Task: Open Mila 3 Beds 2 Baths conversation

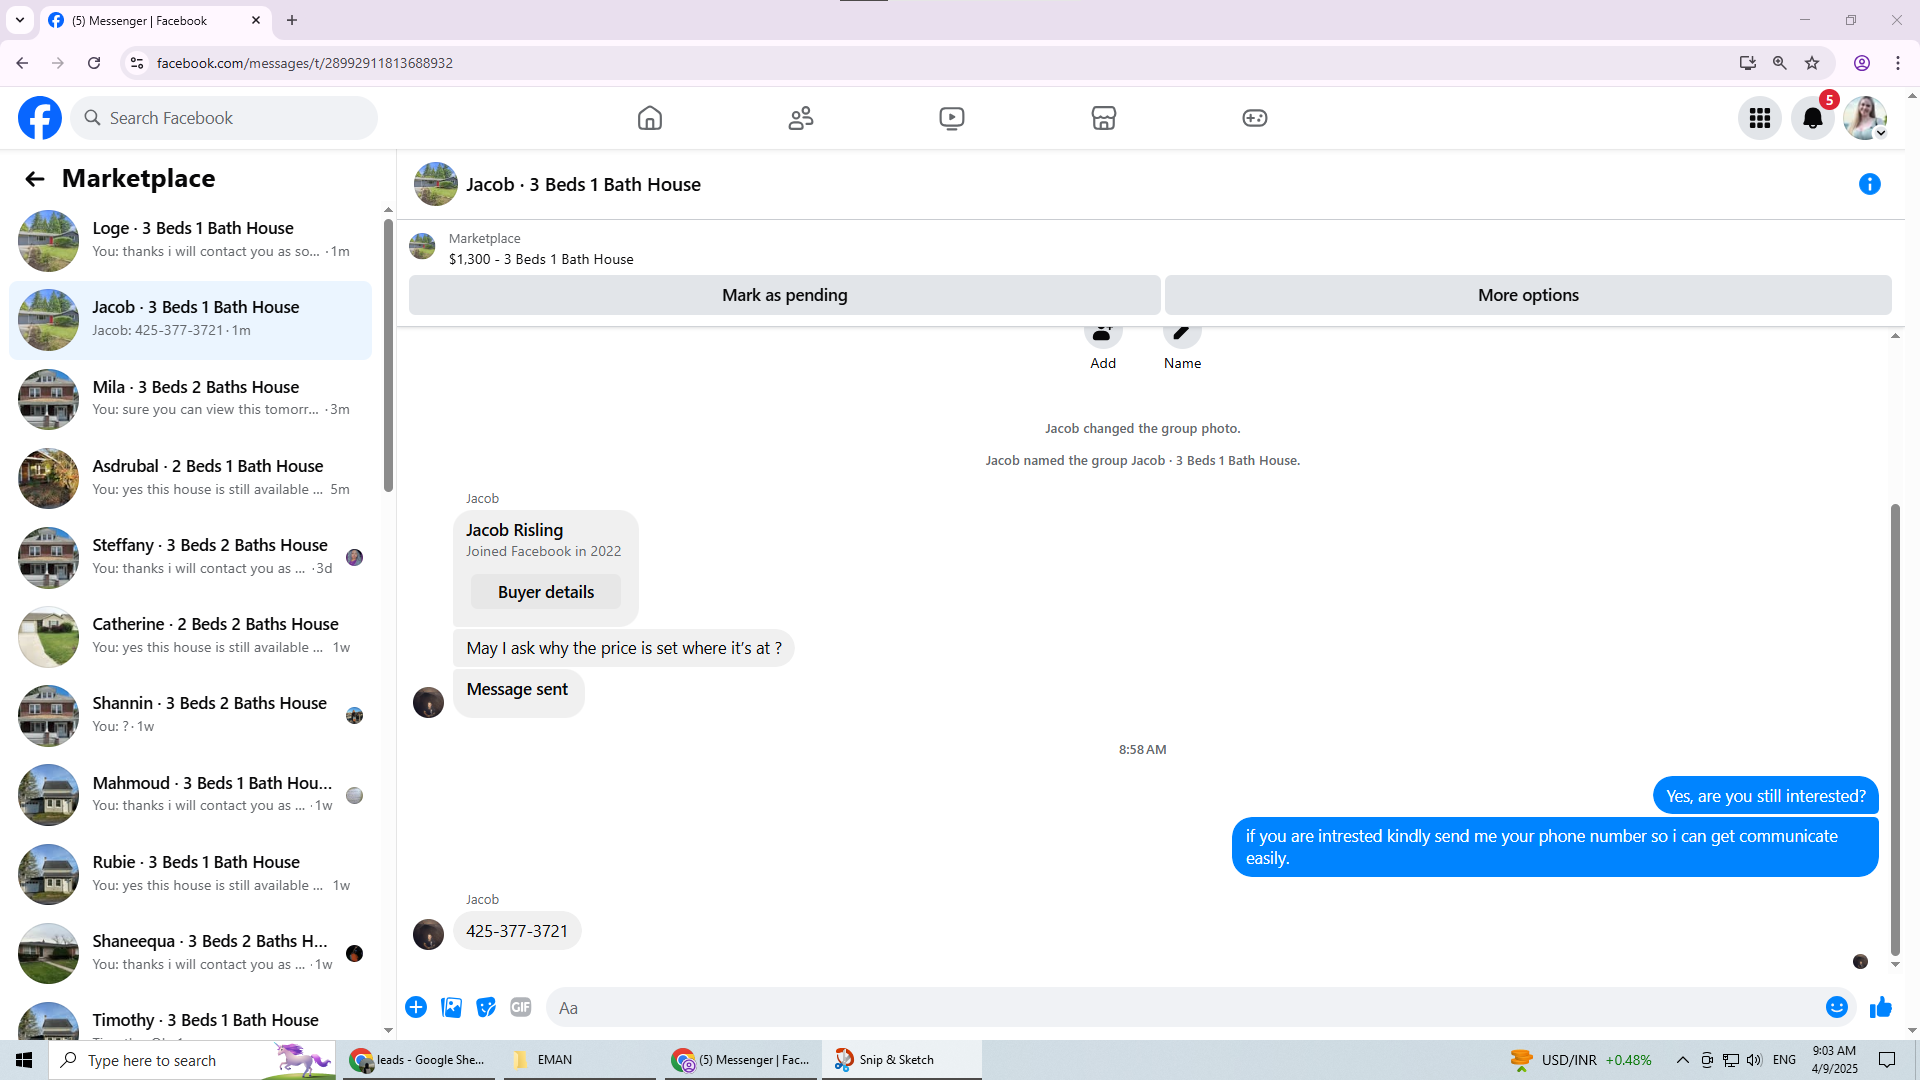Action: [x=190, y=399]
